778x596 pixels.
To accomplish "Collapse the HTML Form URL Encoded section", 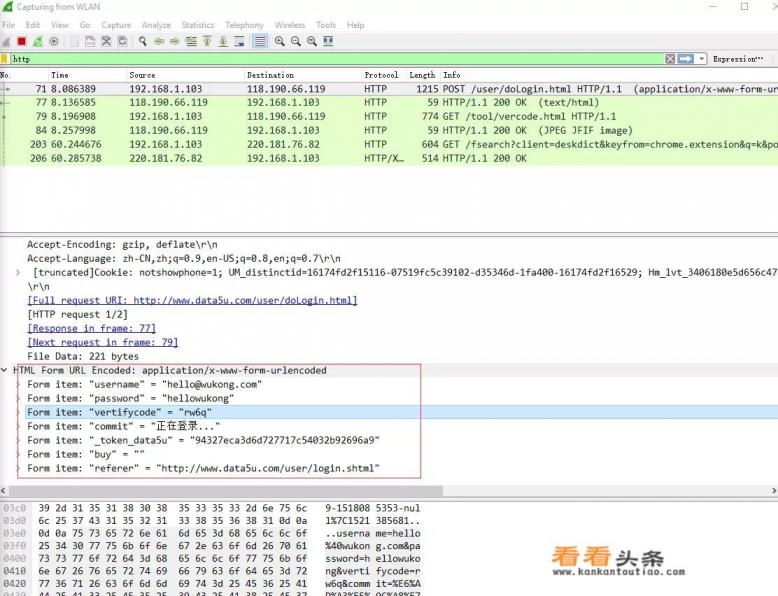I will pos(6,370).
